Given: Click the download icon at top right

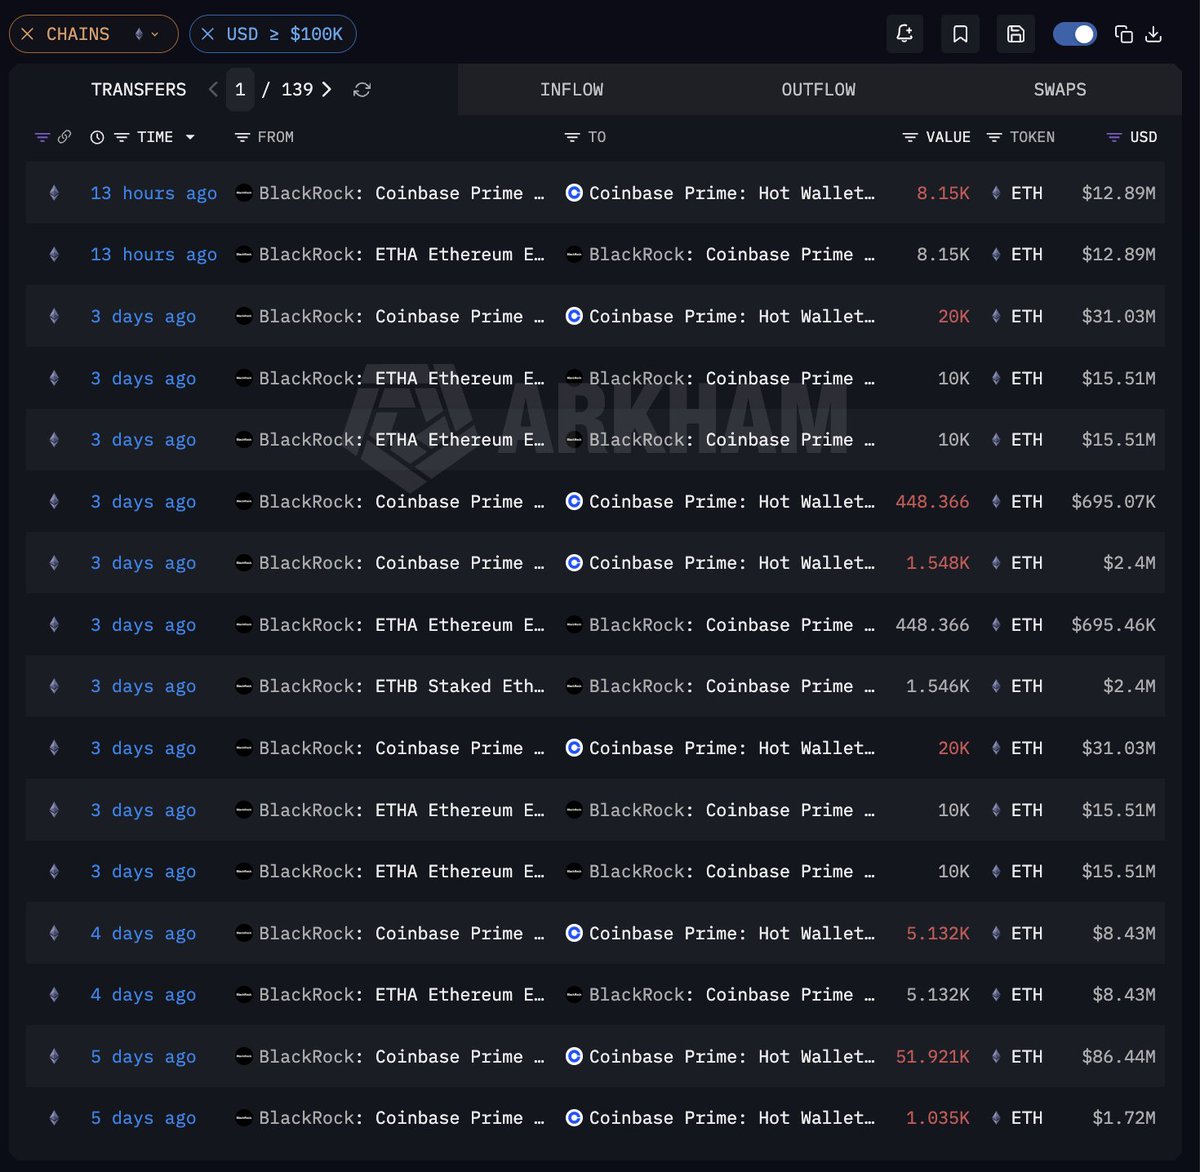Looking at the screenshot, I should [1153, 34].
